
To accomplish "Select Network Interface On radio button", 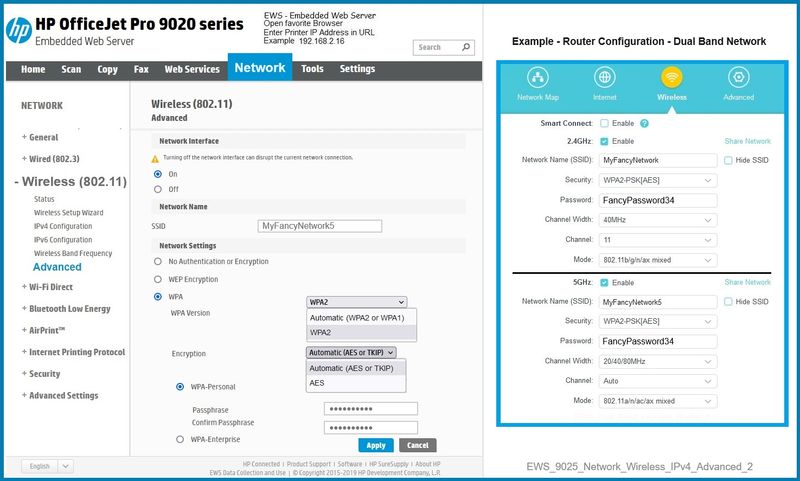I will (x=158, y=174).
